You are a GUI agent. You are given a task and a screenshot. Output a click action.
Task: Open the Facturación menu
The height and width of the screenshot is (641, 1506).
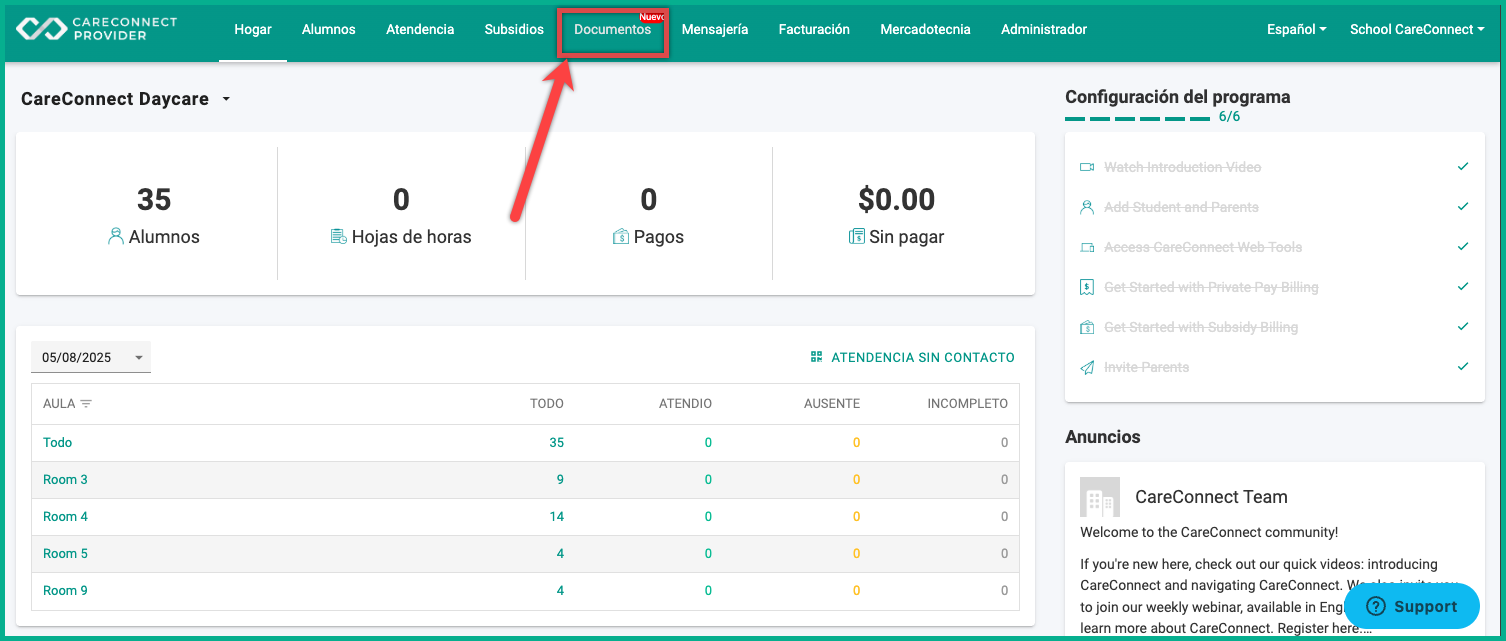[814, 29]
